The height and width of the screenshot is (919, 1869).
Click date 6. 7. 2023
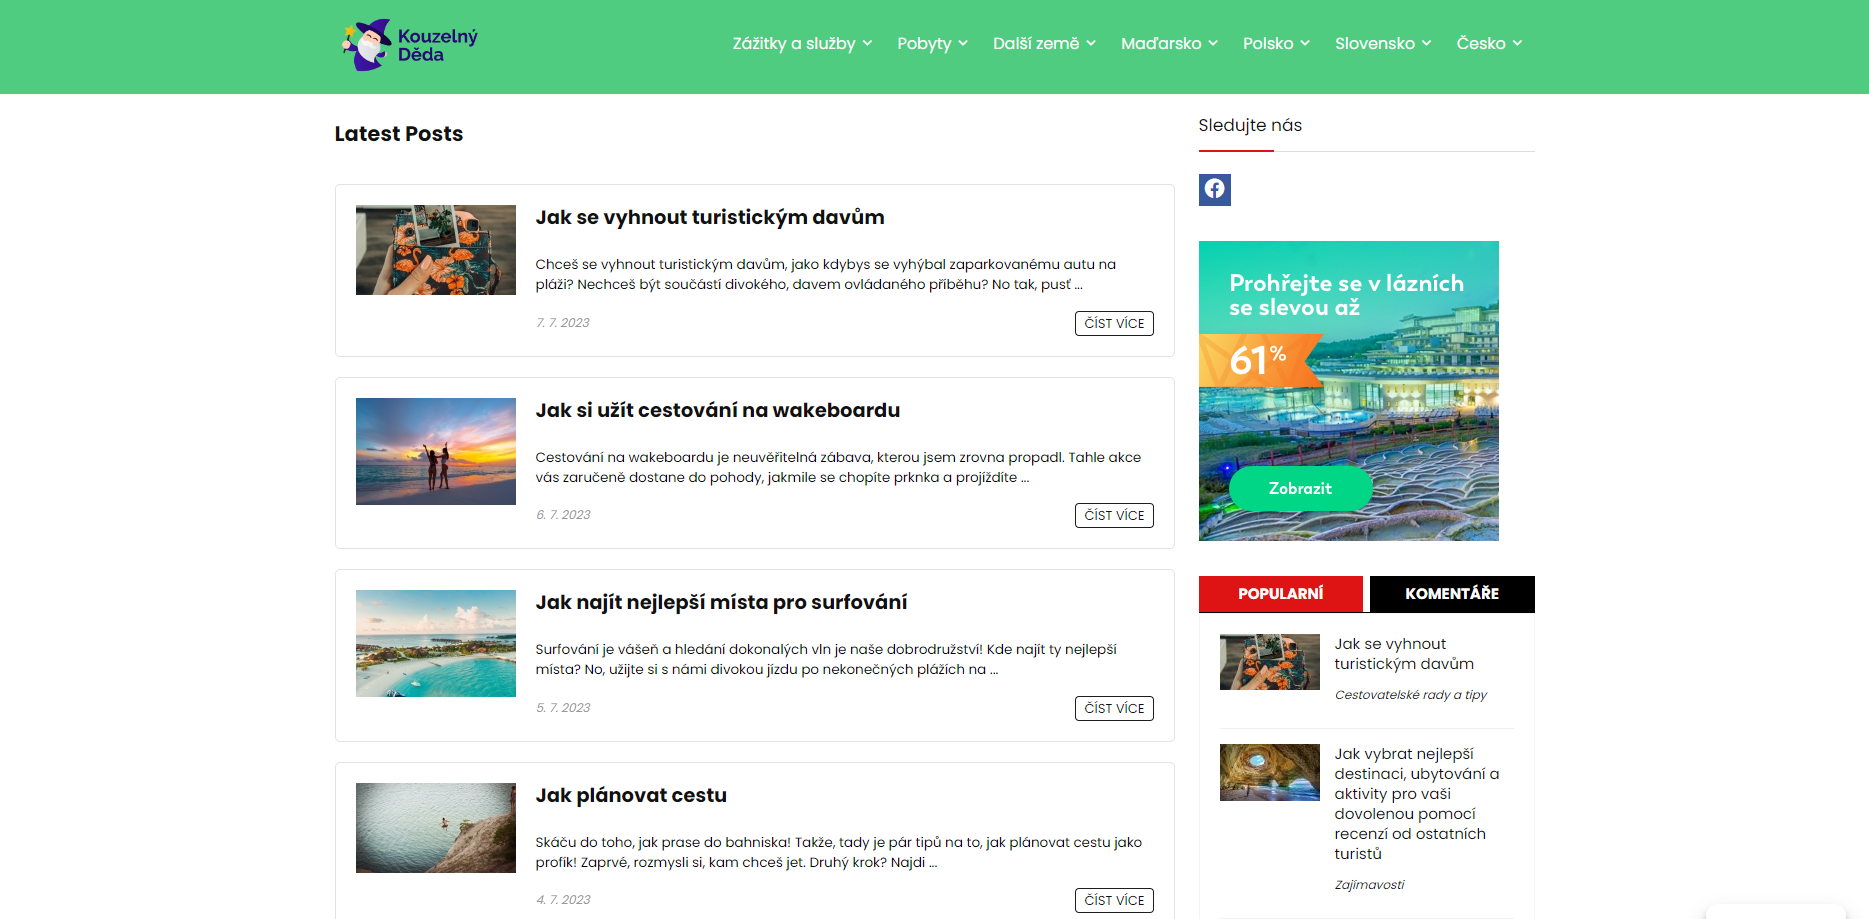tap(563, 515)
